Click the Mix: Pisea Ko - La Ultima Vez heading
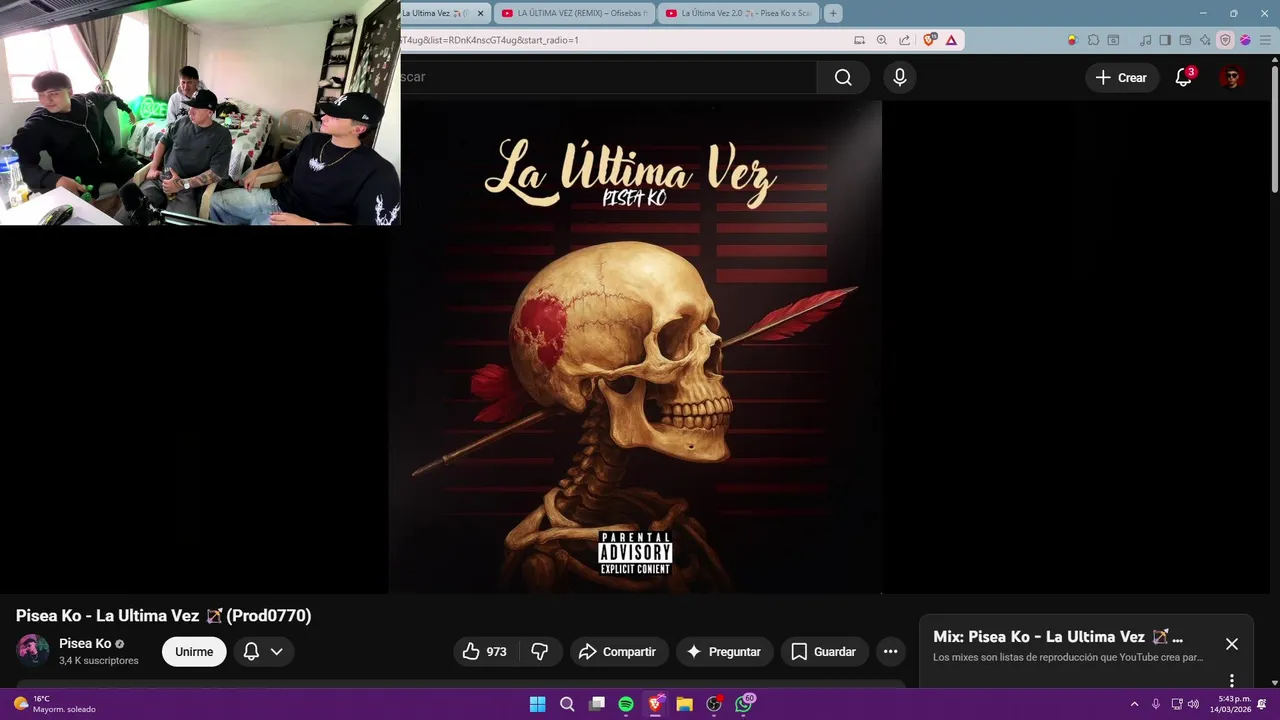The image size is (1280, 720). point(1058,636)
